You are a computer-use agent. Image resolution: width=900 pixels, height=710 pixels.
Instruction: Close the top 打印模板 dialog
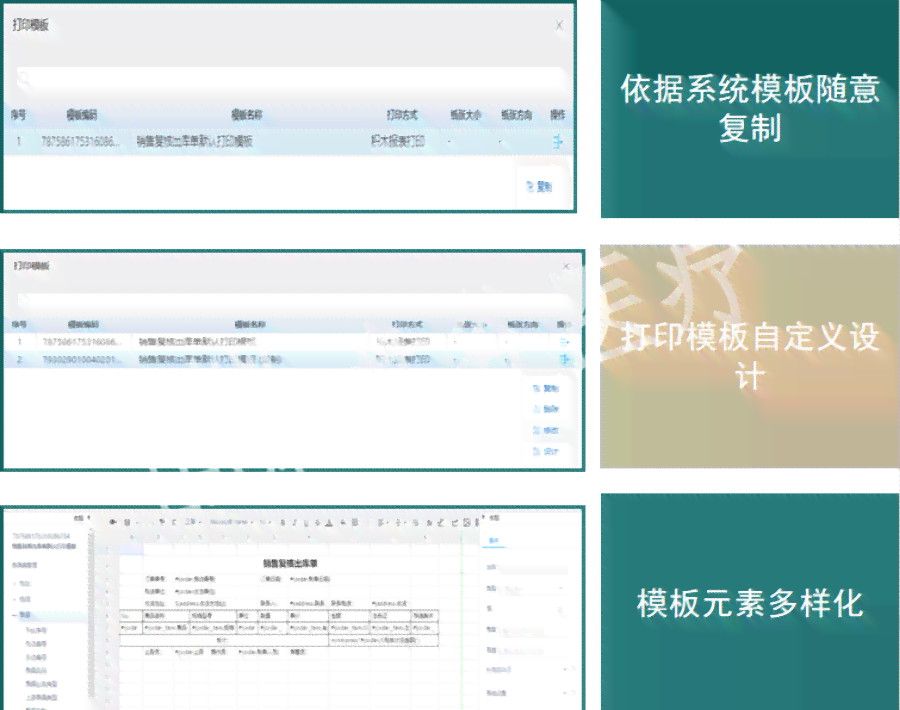pos(560,25)
